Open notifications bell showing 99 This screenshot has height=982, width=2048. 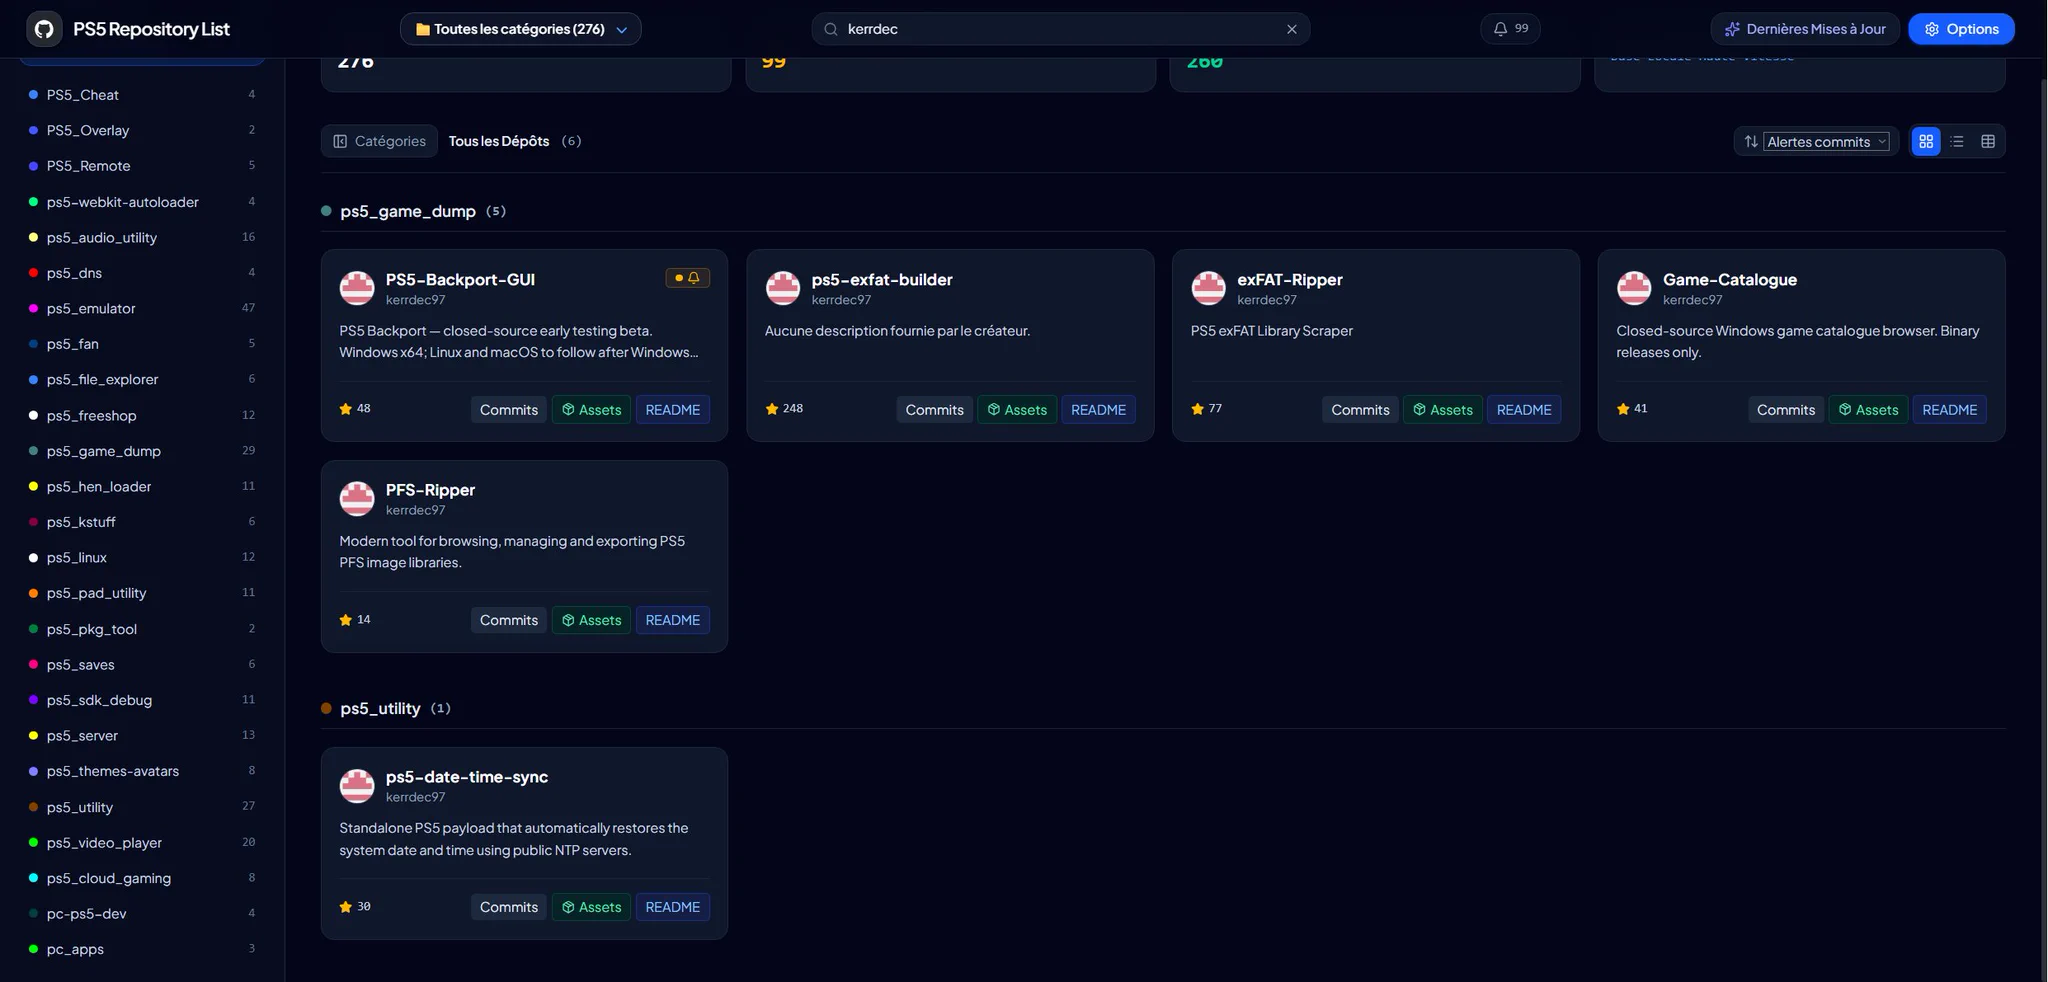coord(1510,29)
